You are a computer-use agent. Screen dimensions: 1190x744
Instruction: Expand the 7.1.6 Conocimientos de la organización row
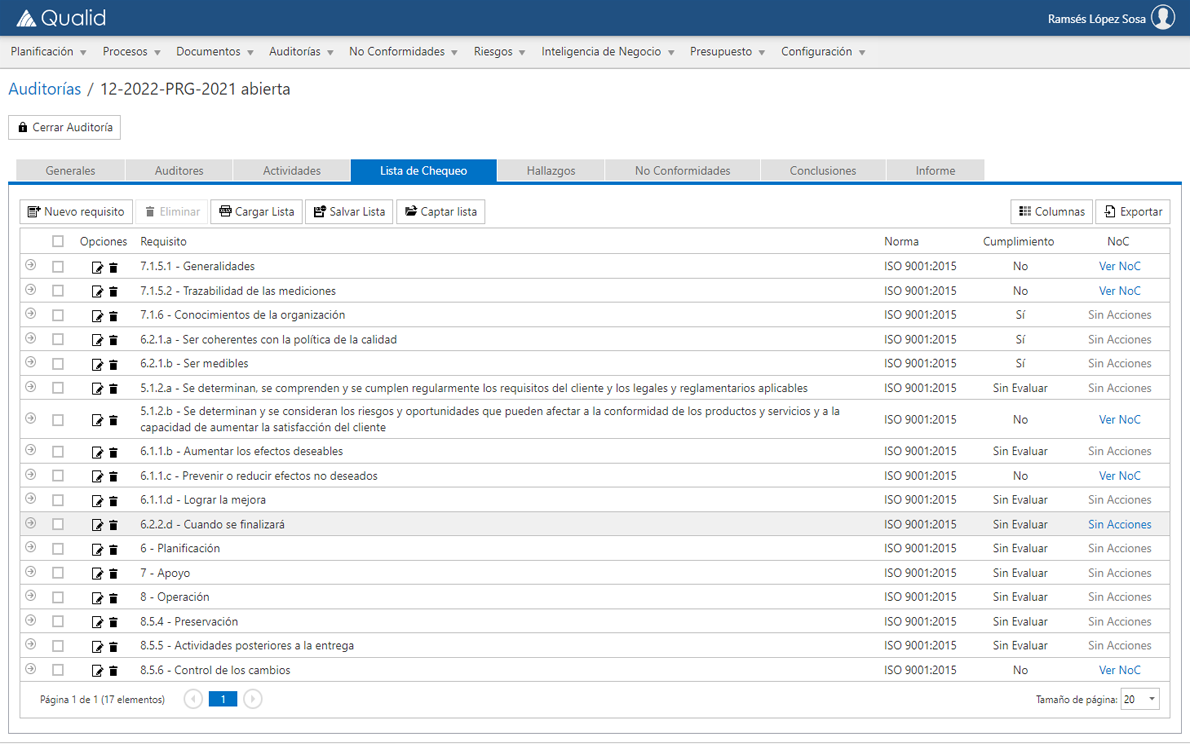pyautogui.click(x=30, y=314)
